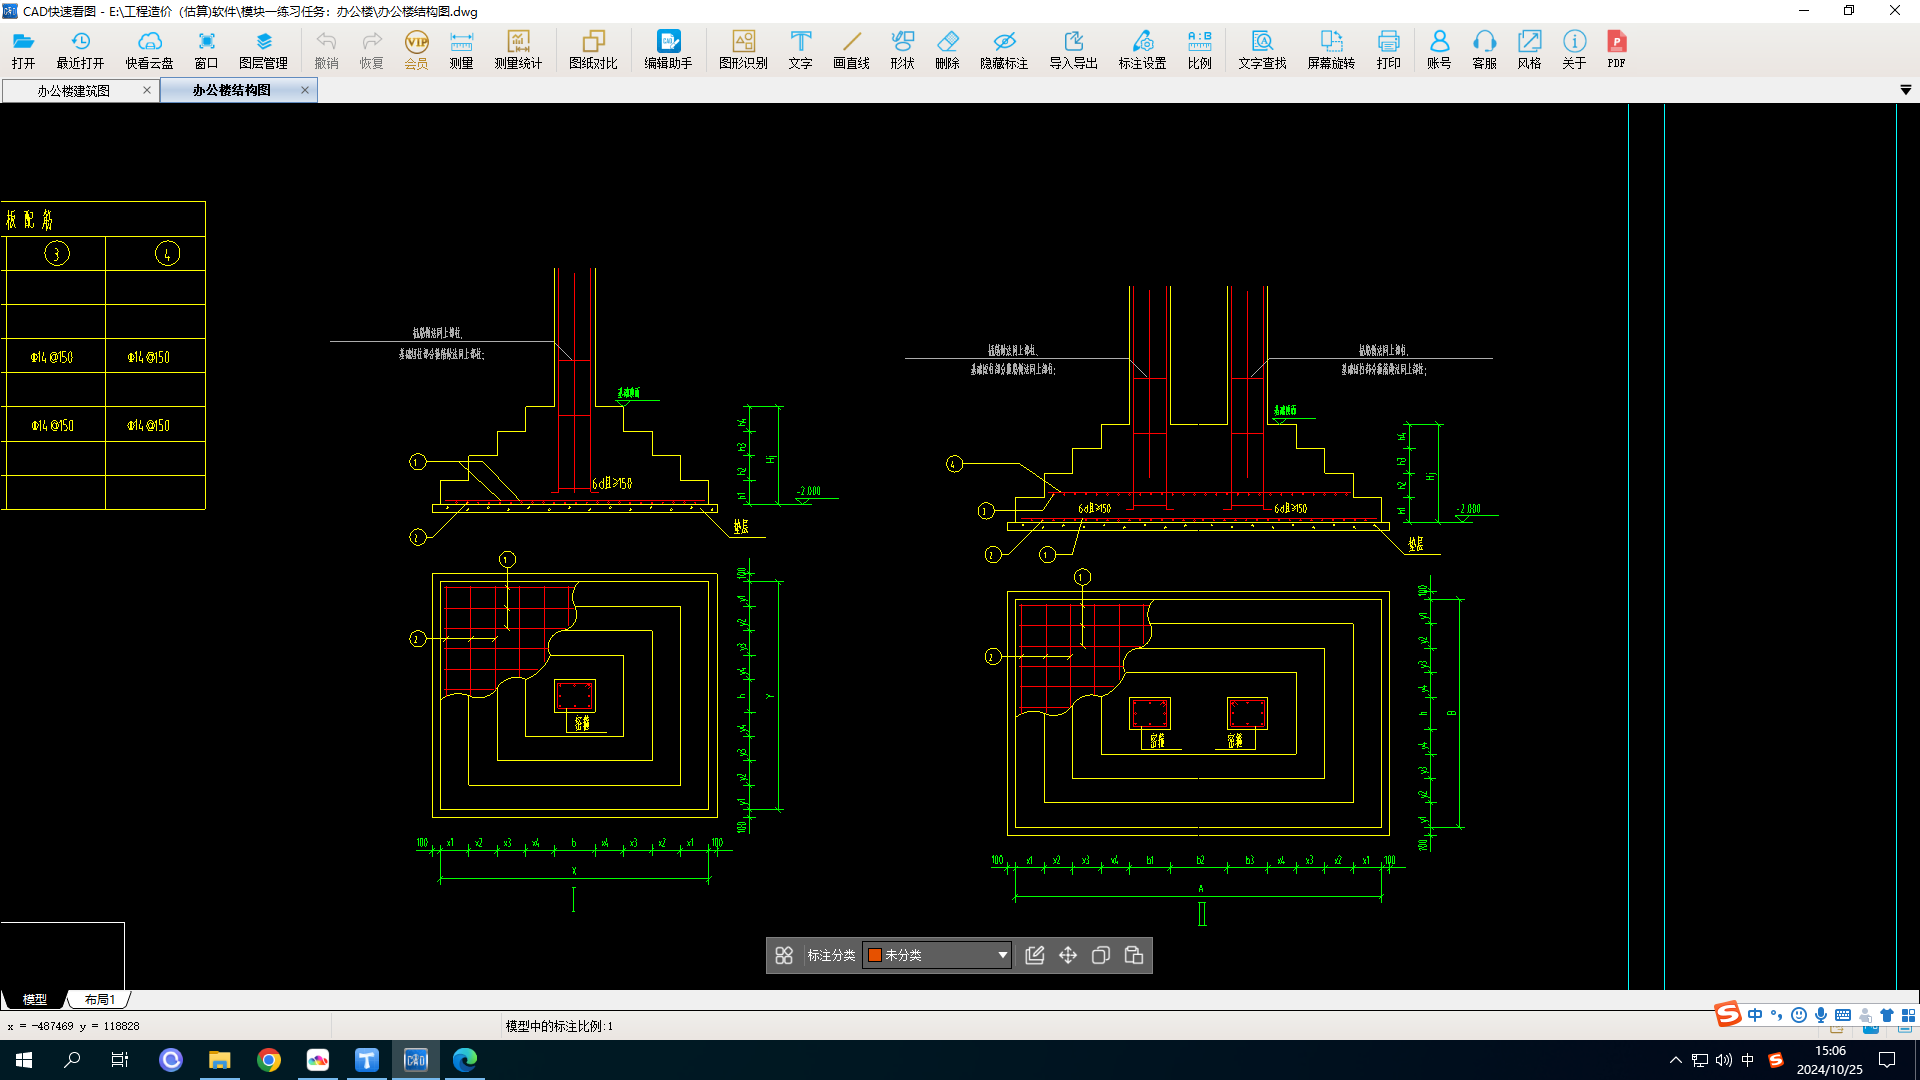
Task: Contact 客服 customer service
Action: [1484, 50]
